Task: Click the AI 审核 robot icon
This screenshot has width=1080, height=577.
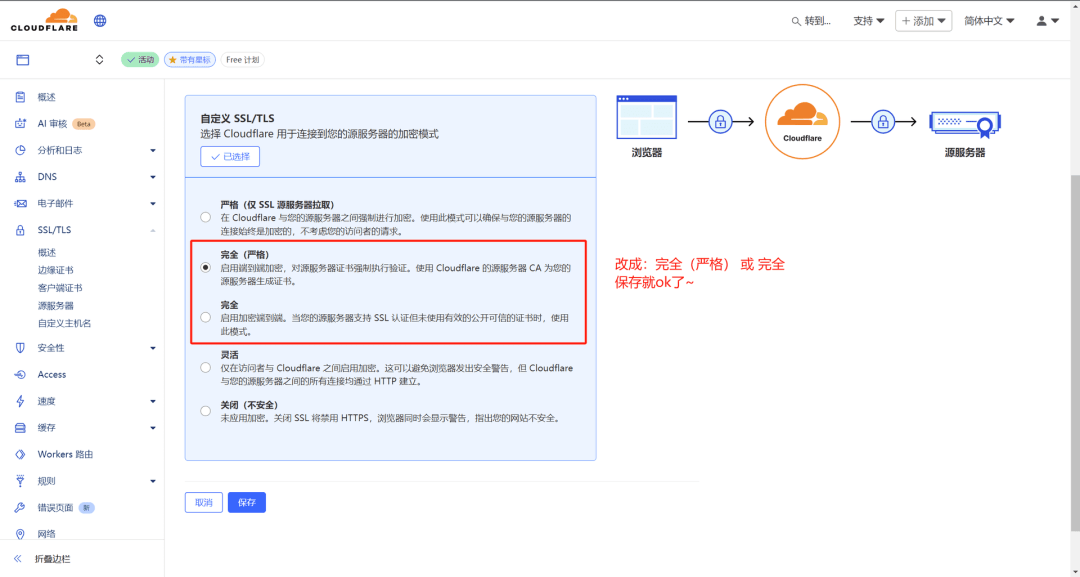Action: [20, 124]
